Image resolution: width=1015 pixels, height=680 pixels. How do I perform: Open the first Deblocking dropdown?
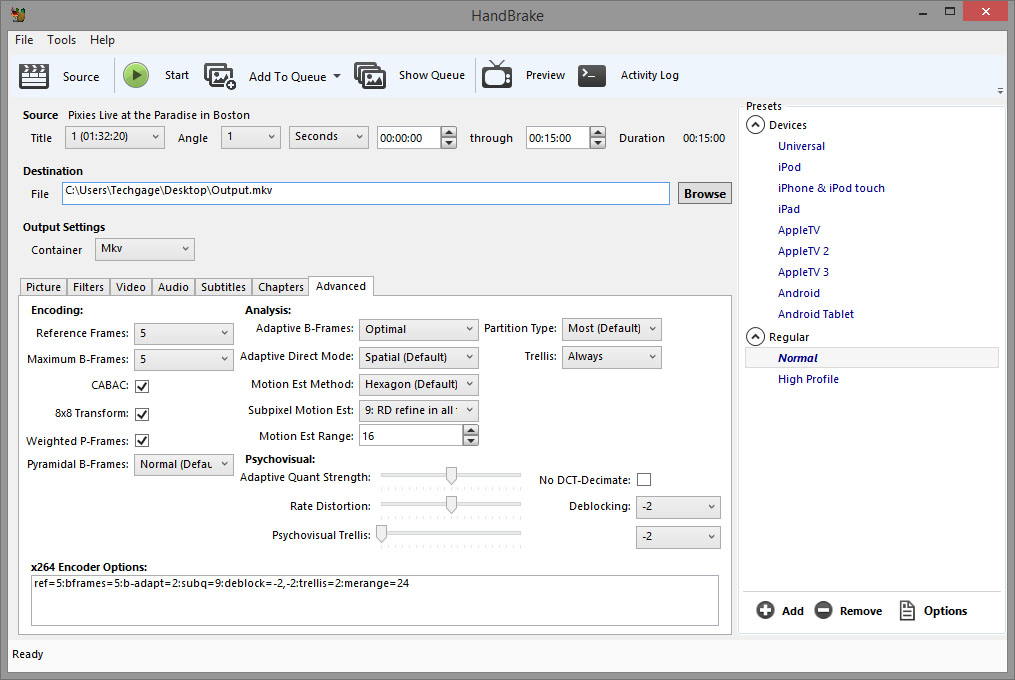click(x=678, y=507)
